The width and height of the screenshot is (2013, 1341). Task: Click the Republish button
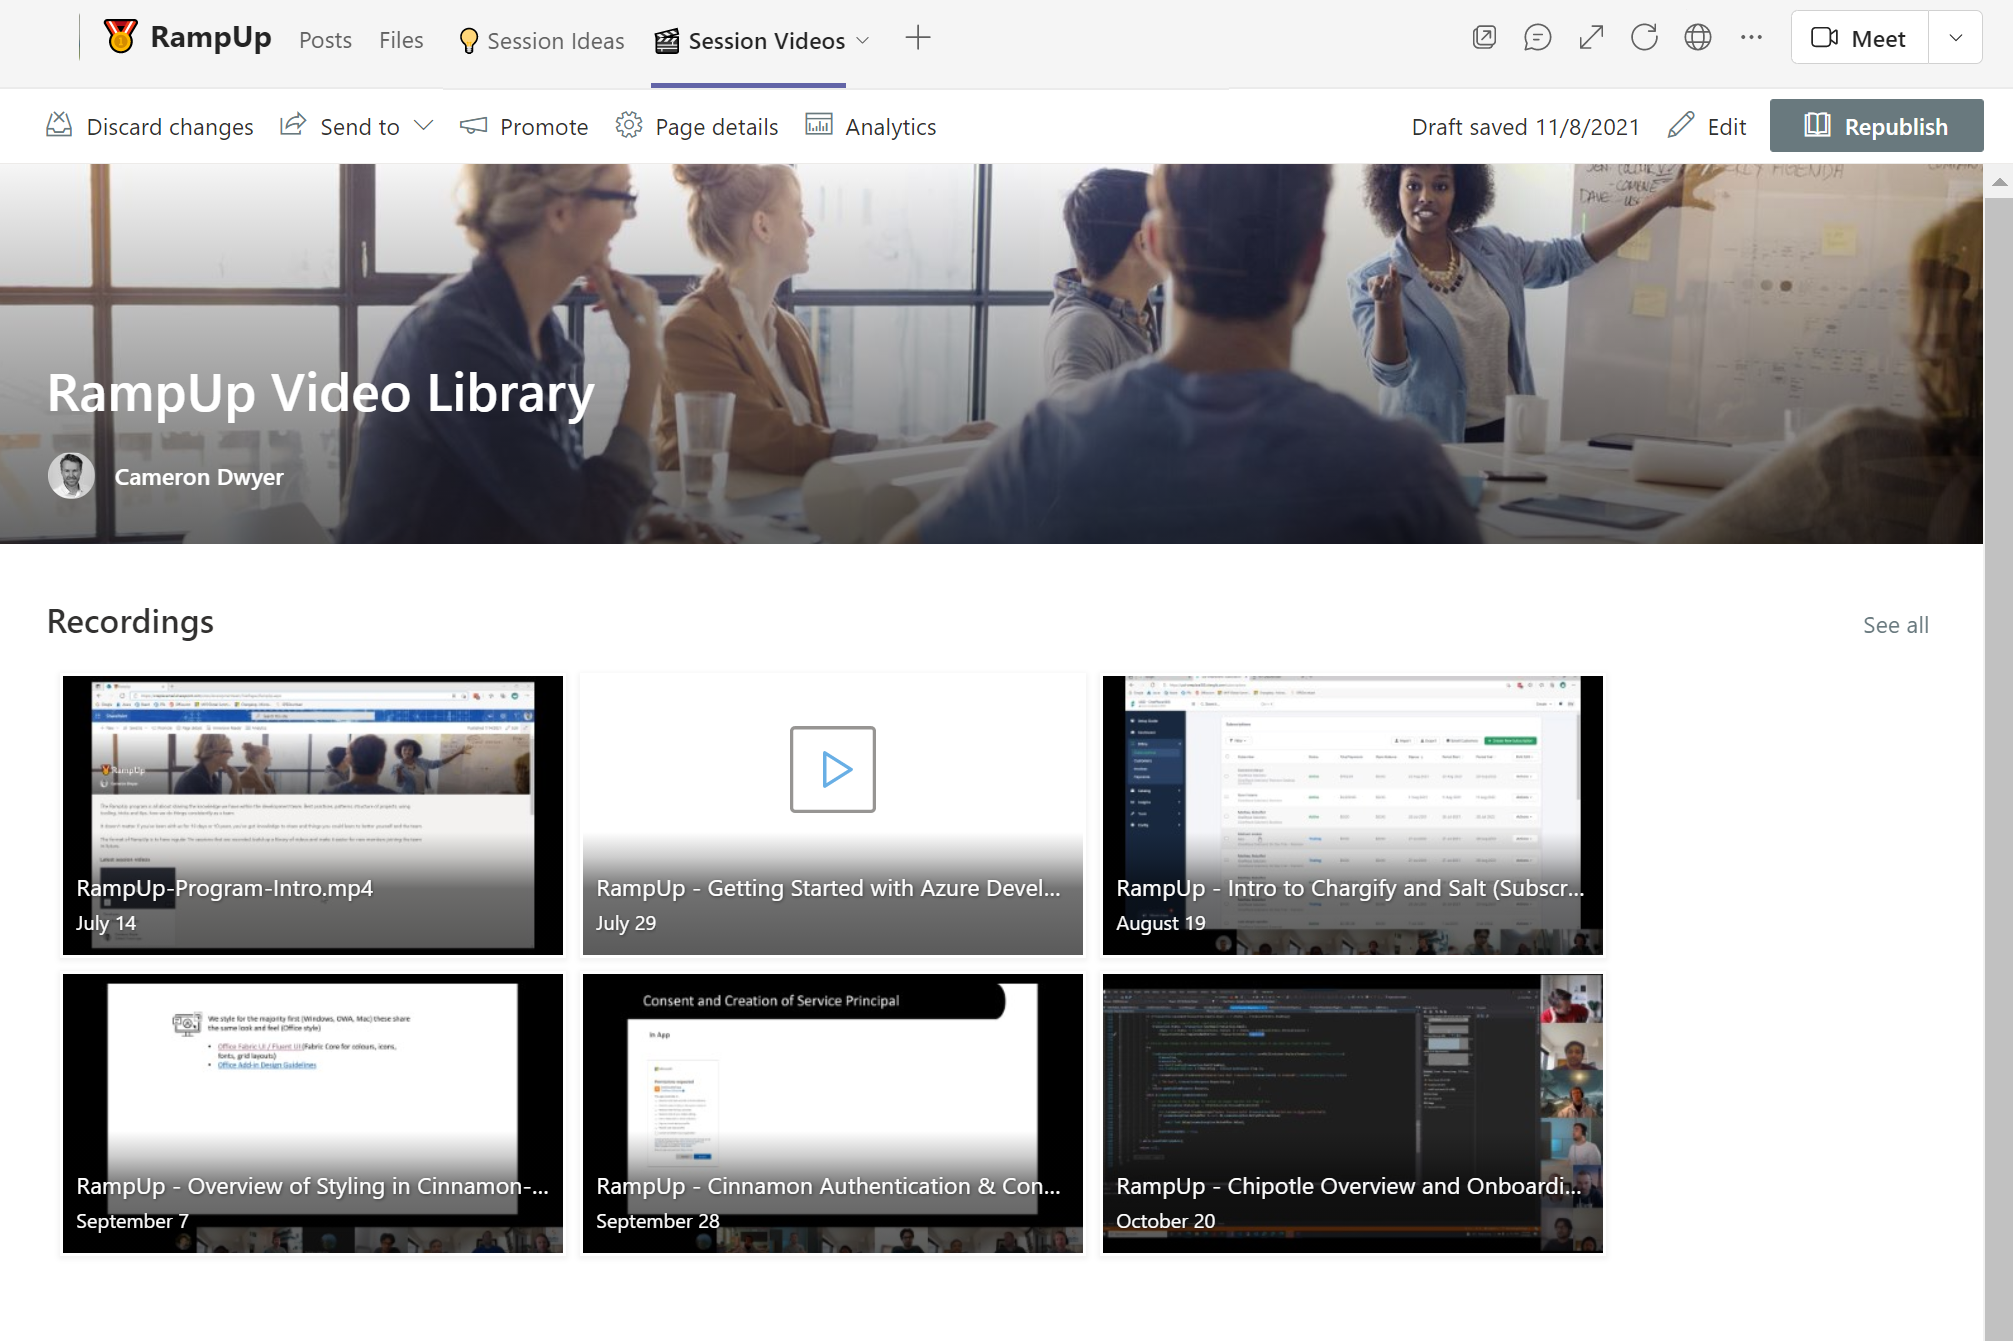[x=1876, y=126]
